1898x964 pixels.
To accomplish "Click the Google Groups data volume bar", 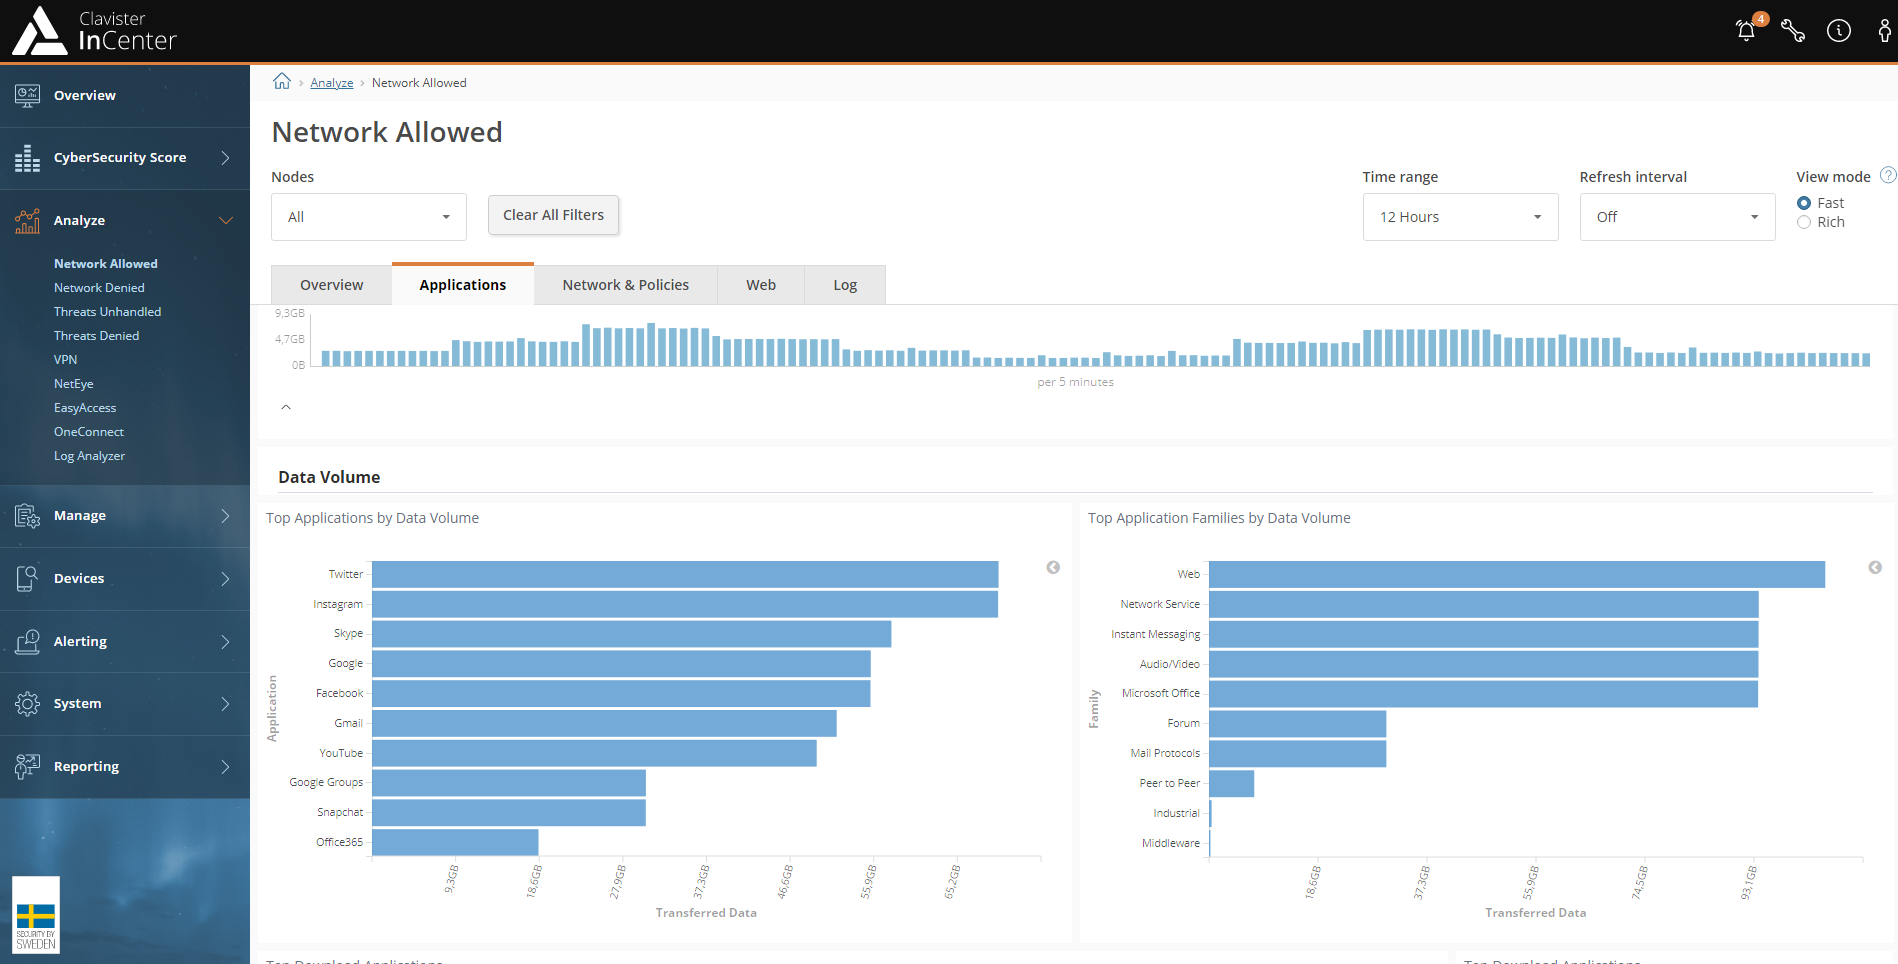I will coord(509,783).
